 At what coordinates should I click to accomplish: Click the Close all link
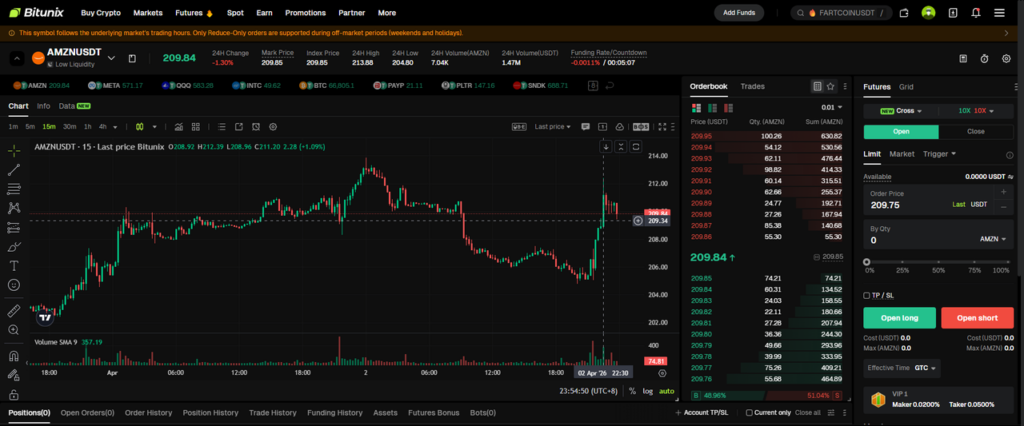[x=807, y=413]
